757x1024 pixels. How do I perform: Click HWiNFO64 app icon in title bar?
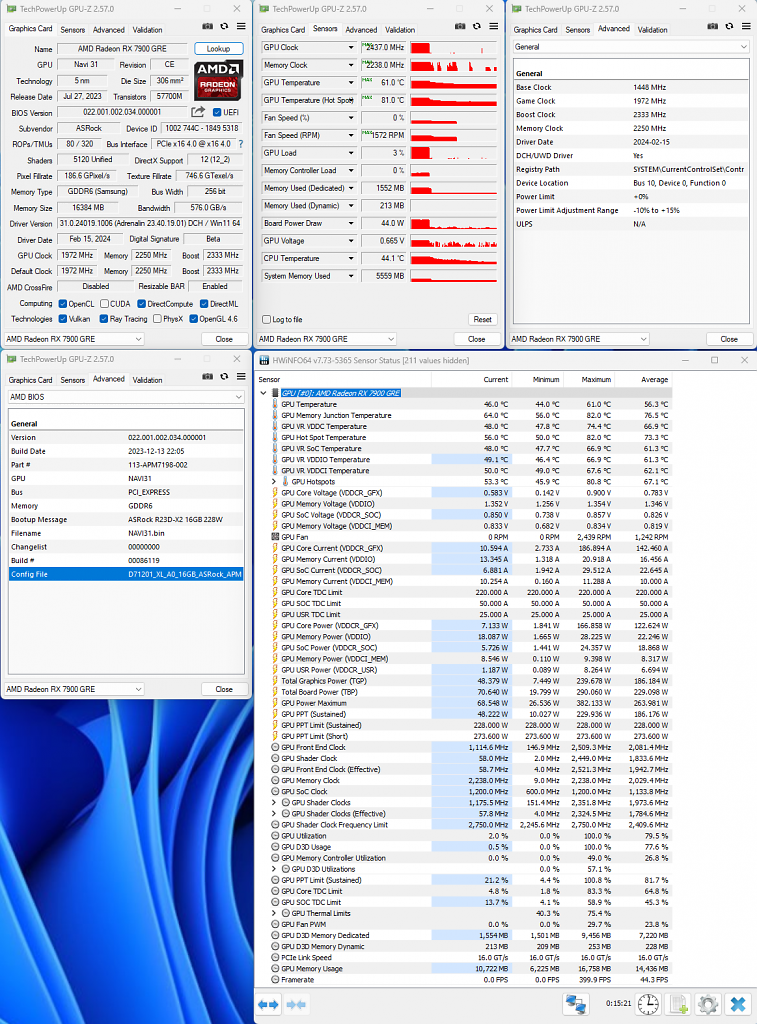[264, 360]
